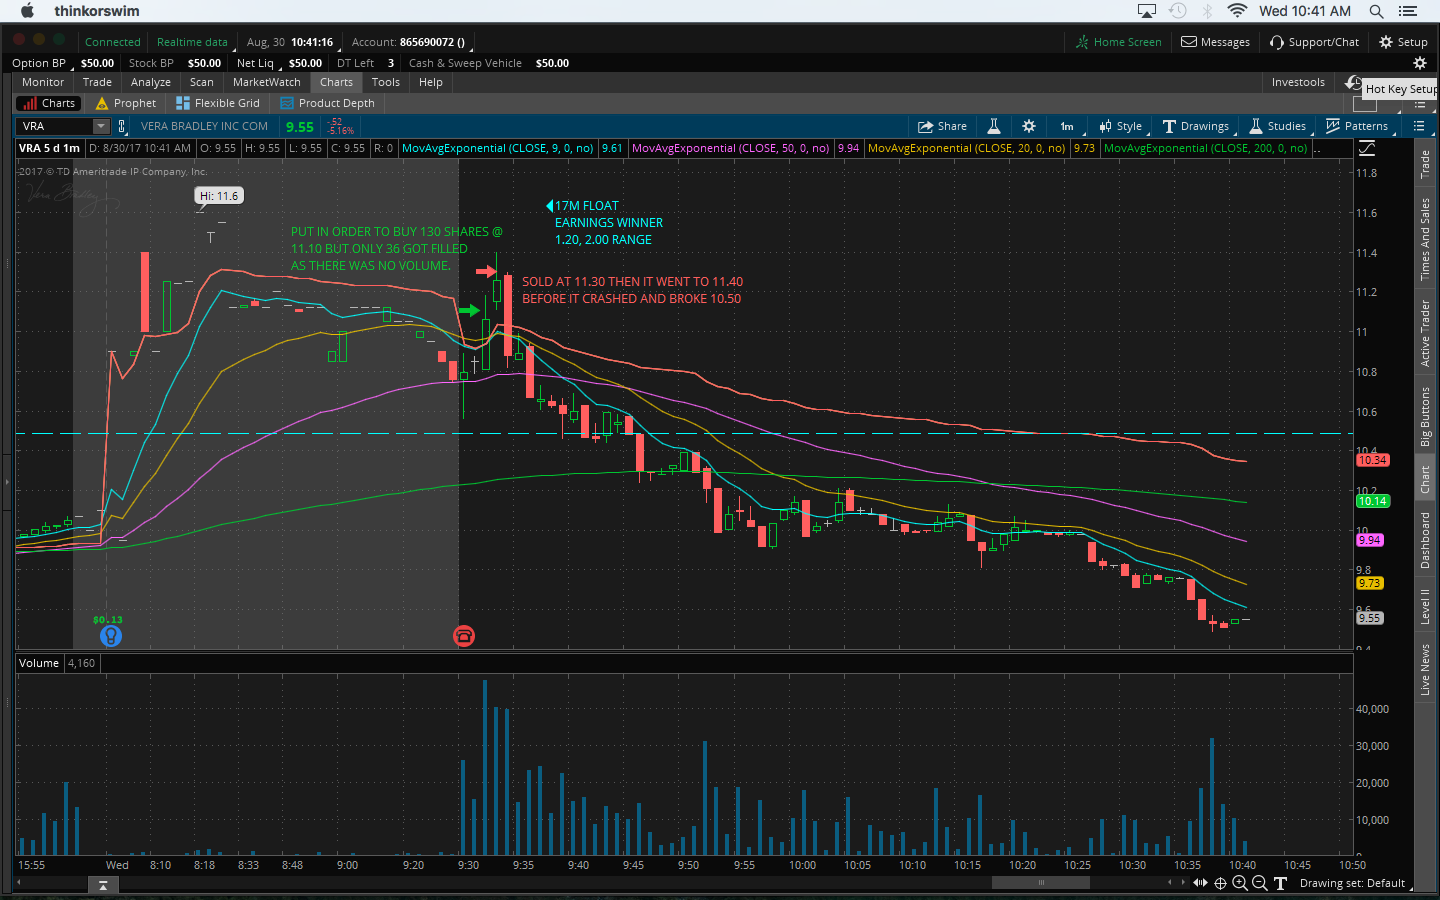Open the Drawing set: Default menu

[1357, 883]
